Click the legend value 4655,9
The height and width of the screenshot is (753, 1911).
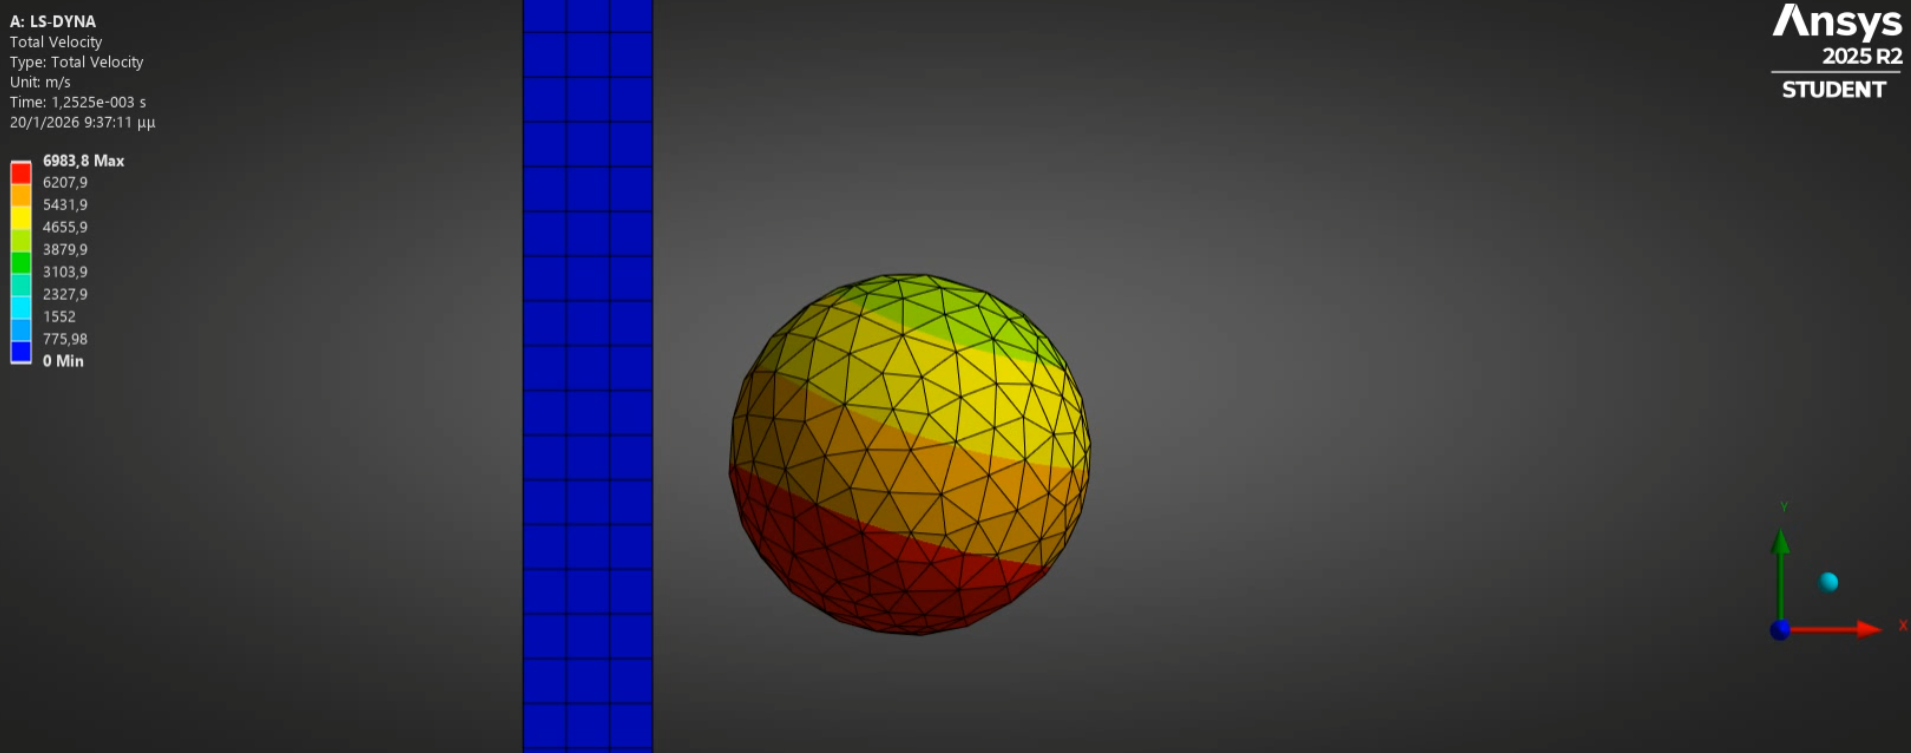click(x=65, y=227)
